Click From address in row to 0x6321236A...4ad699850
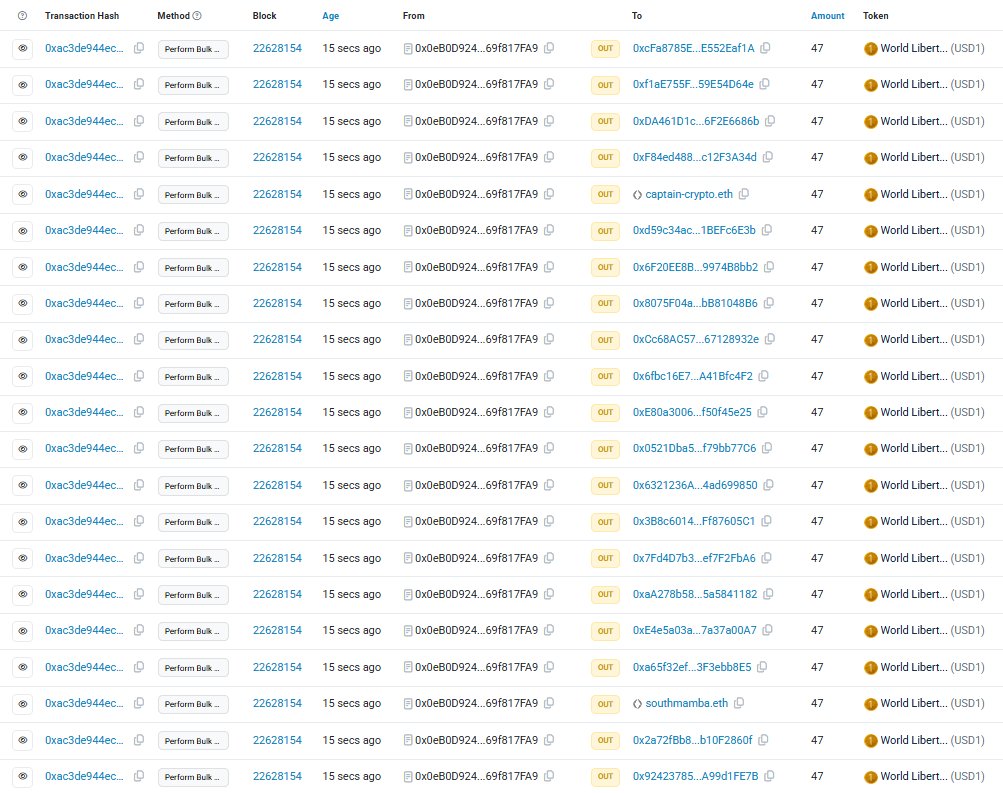The height and width of the screenshot is (793, 1003). pyautogui.click(x=476, y=485)
